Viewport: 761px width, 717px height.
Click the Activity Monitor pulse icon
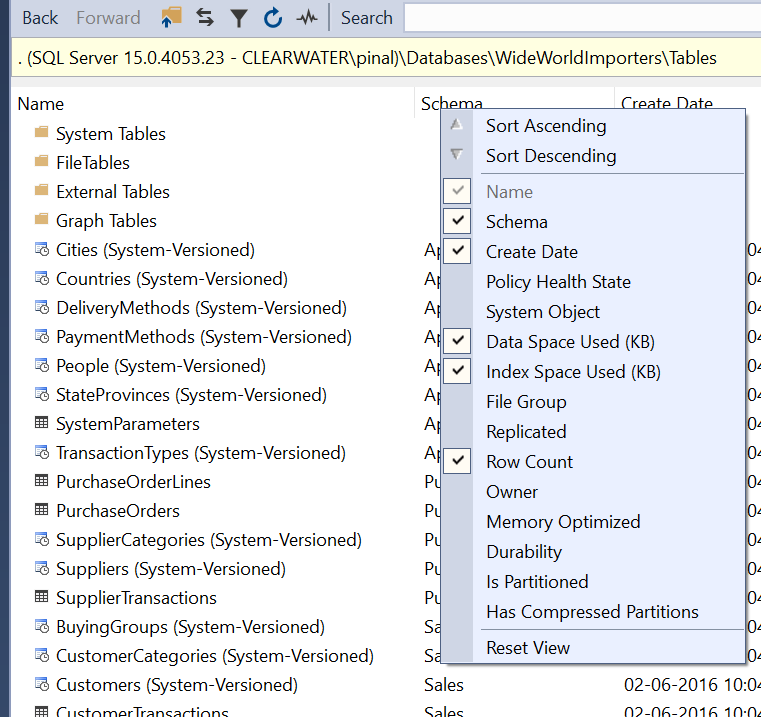[307, 18]
